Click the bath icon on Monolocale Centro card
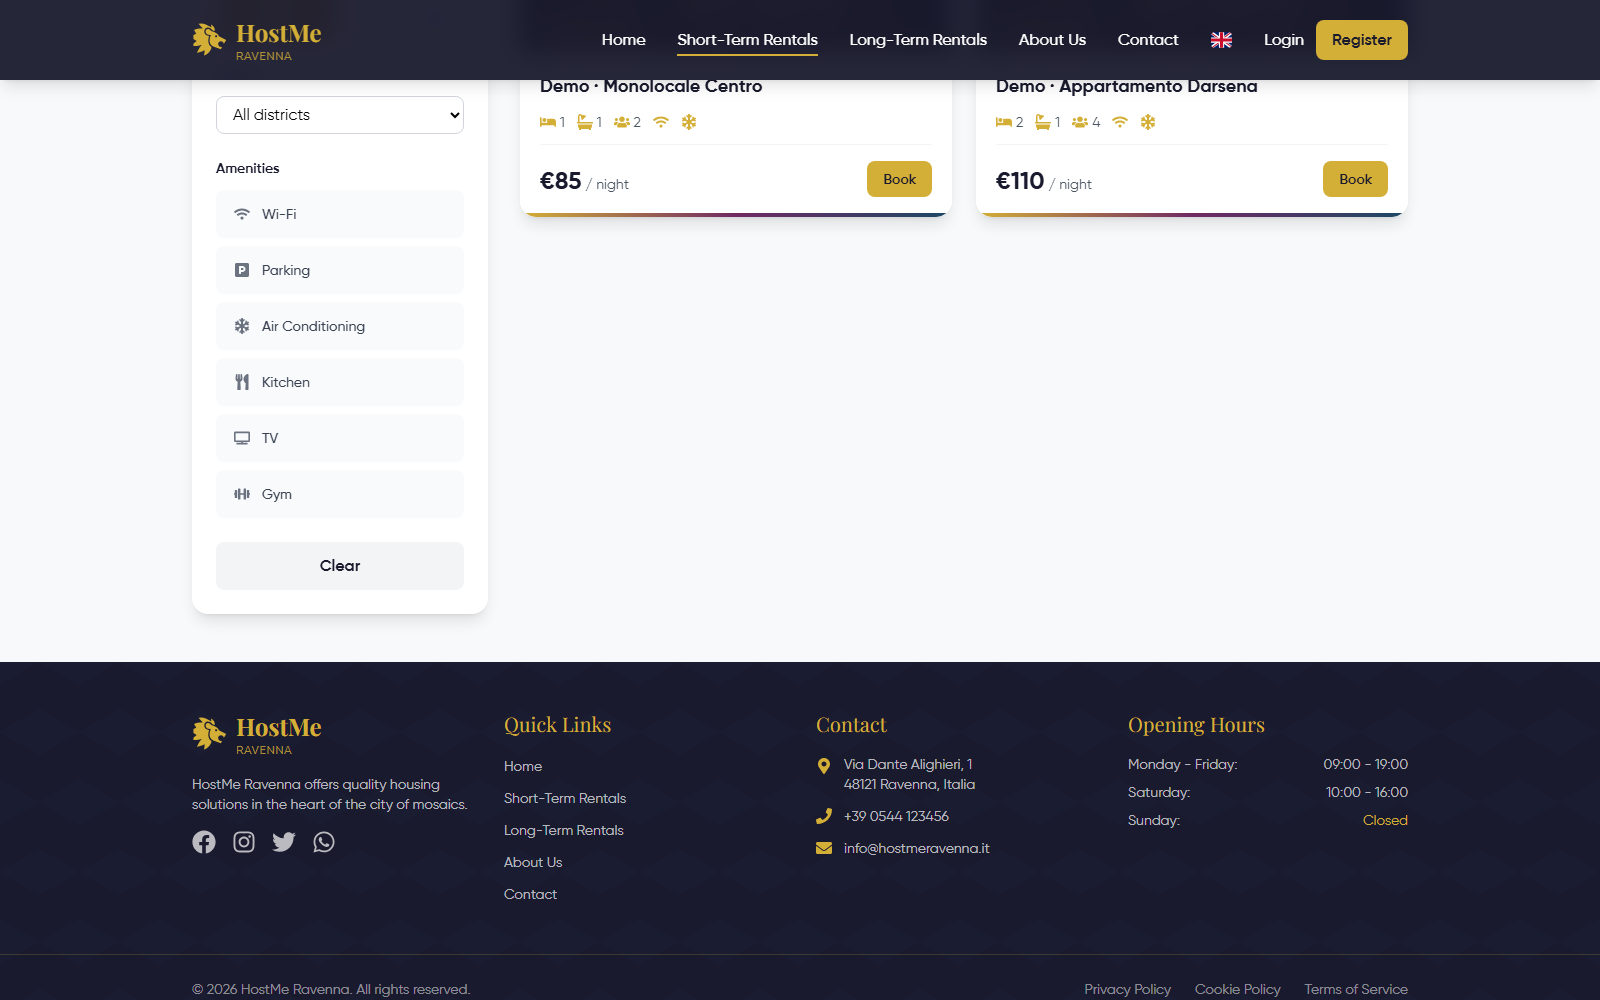1600x1000 pixels. click(x=585, y=122)
